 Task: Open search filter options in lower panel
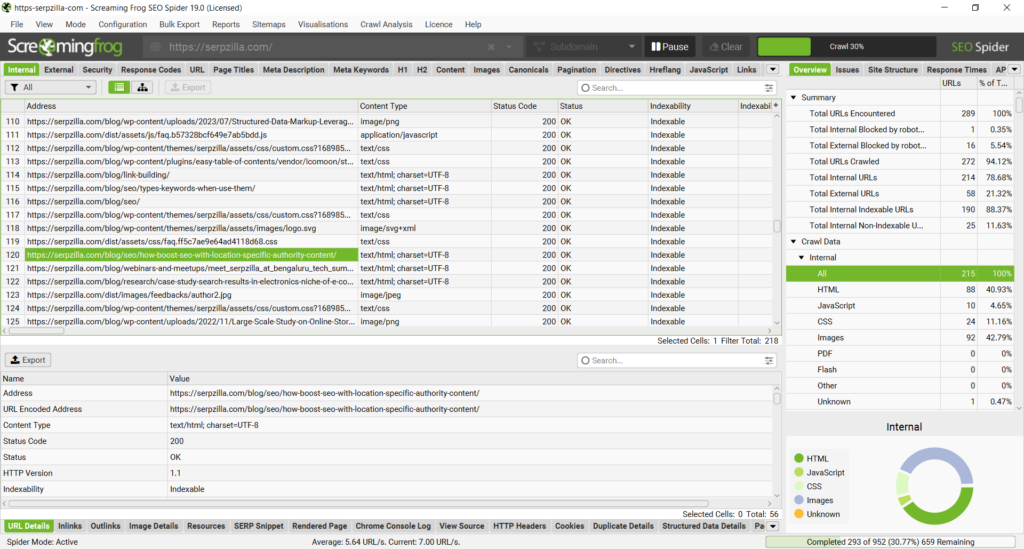(x=769, y=360)
